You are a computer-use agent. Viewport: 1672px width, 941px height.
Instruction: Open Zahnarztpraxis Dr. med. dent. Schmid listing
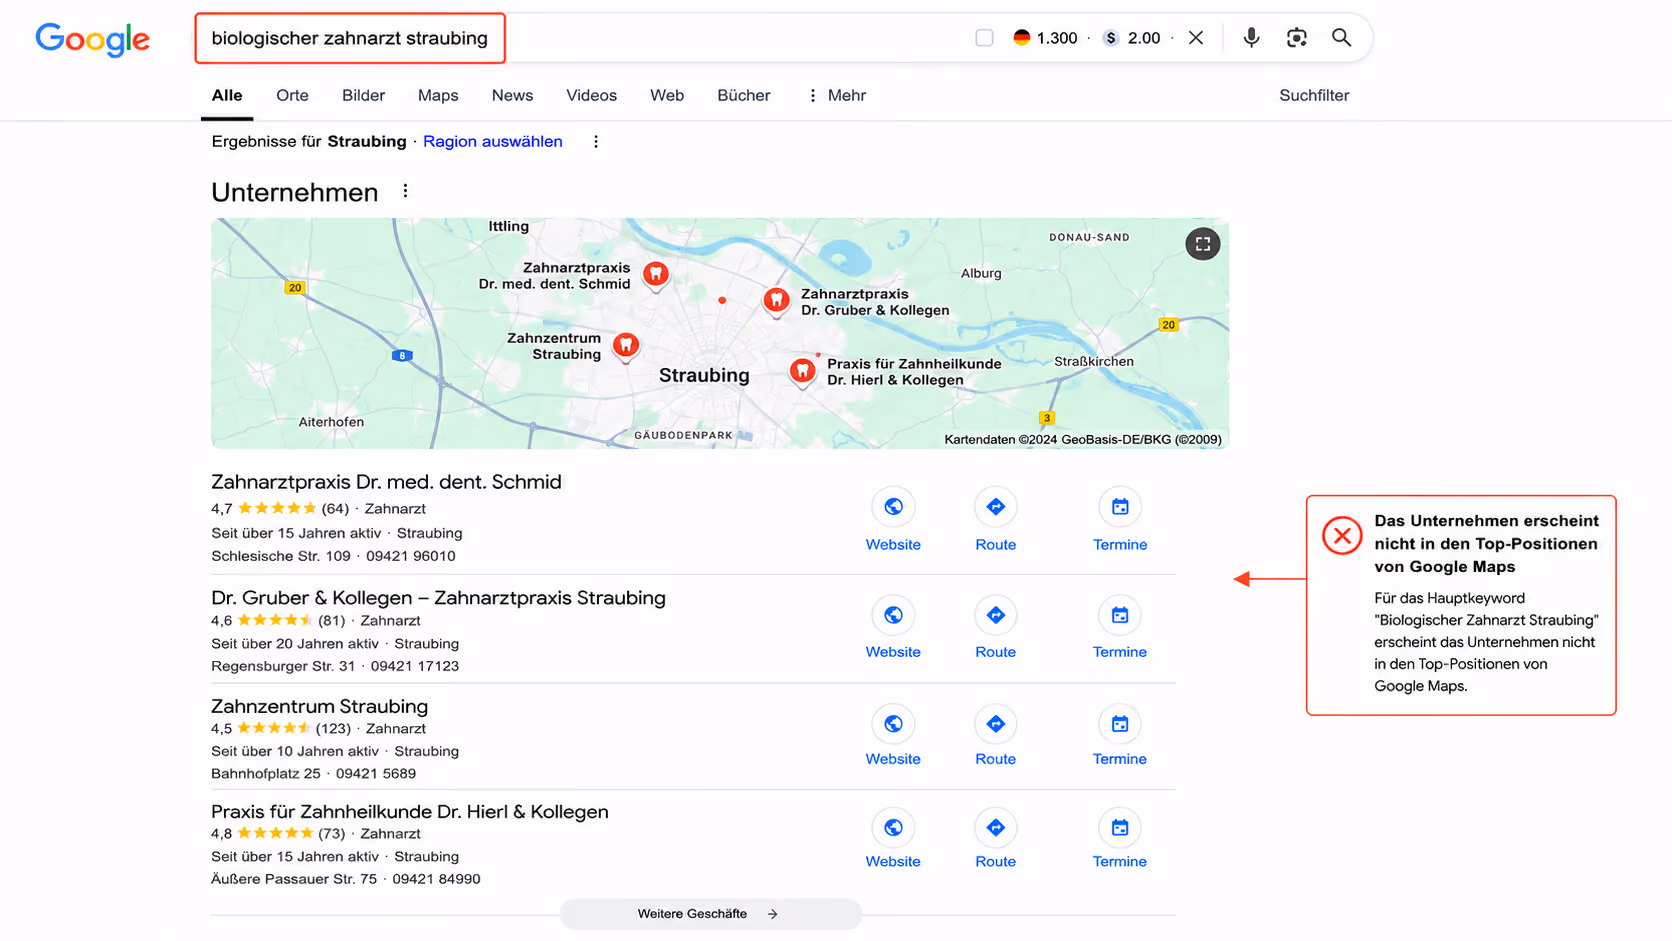[386, 482]
